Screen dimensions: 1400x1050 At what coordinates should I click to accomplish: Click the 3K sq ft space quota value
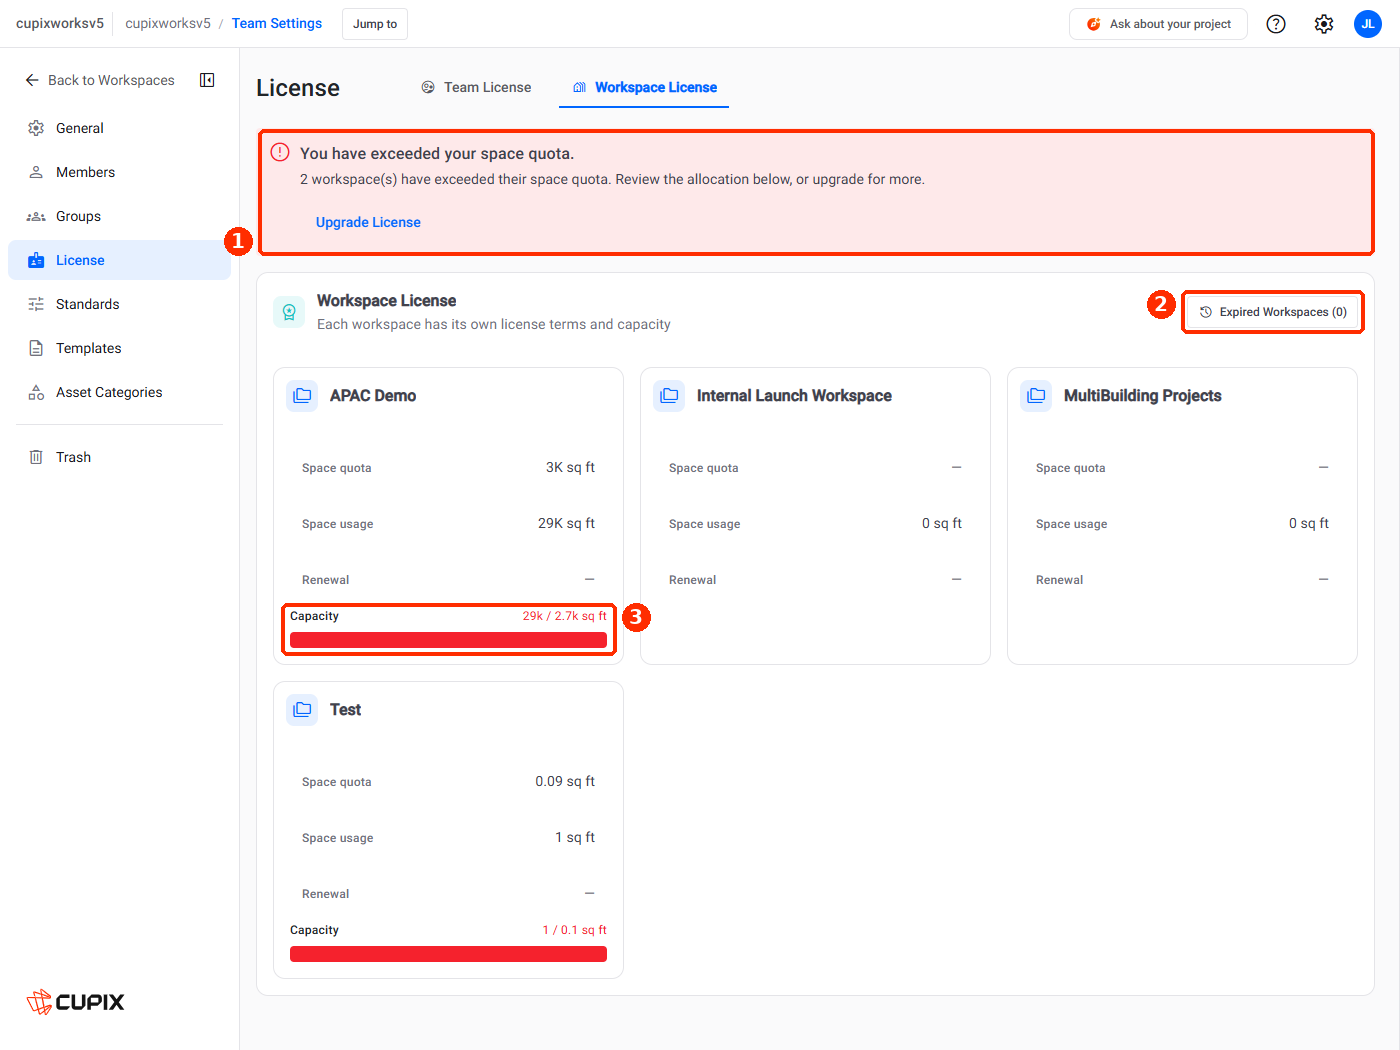570,468
